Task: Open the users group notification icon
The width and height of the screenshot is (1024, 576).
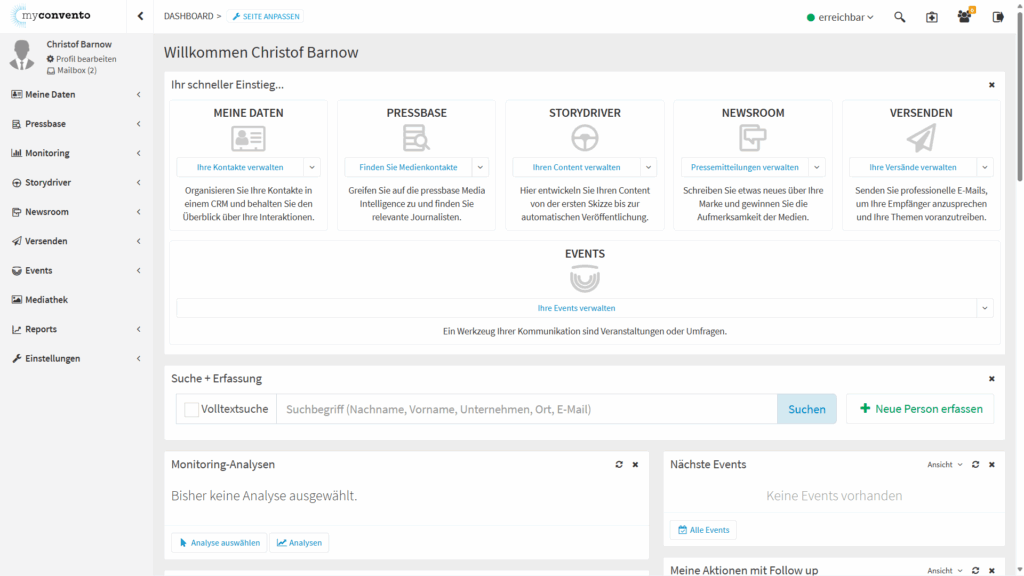Action: point(964,17)
